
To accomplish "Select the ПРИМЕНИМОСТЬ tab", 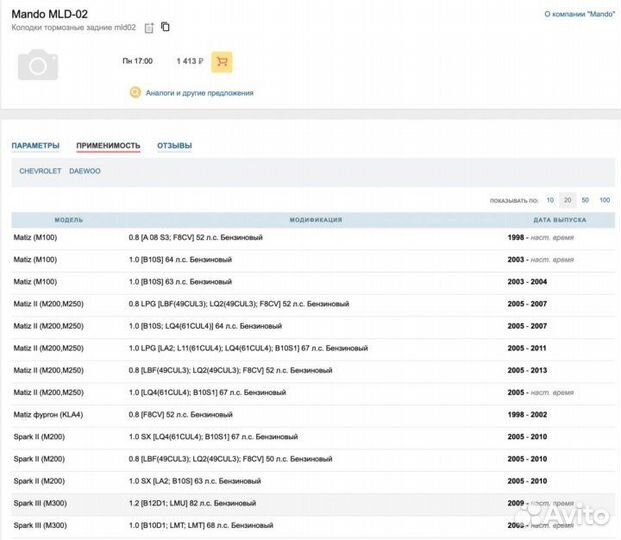I will (108, 146).
